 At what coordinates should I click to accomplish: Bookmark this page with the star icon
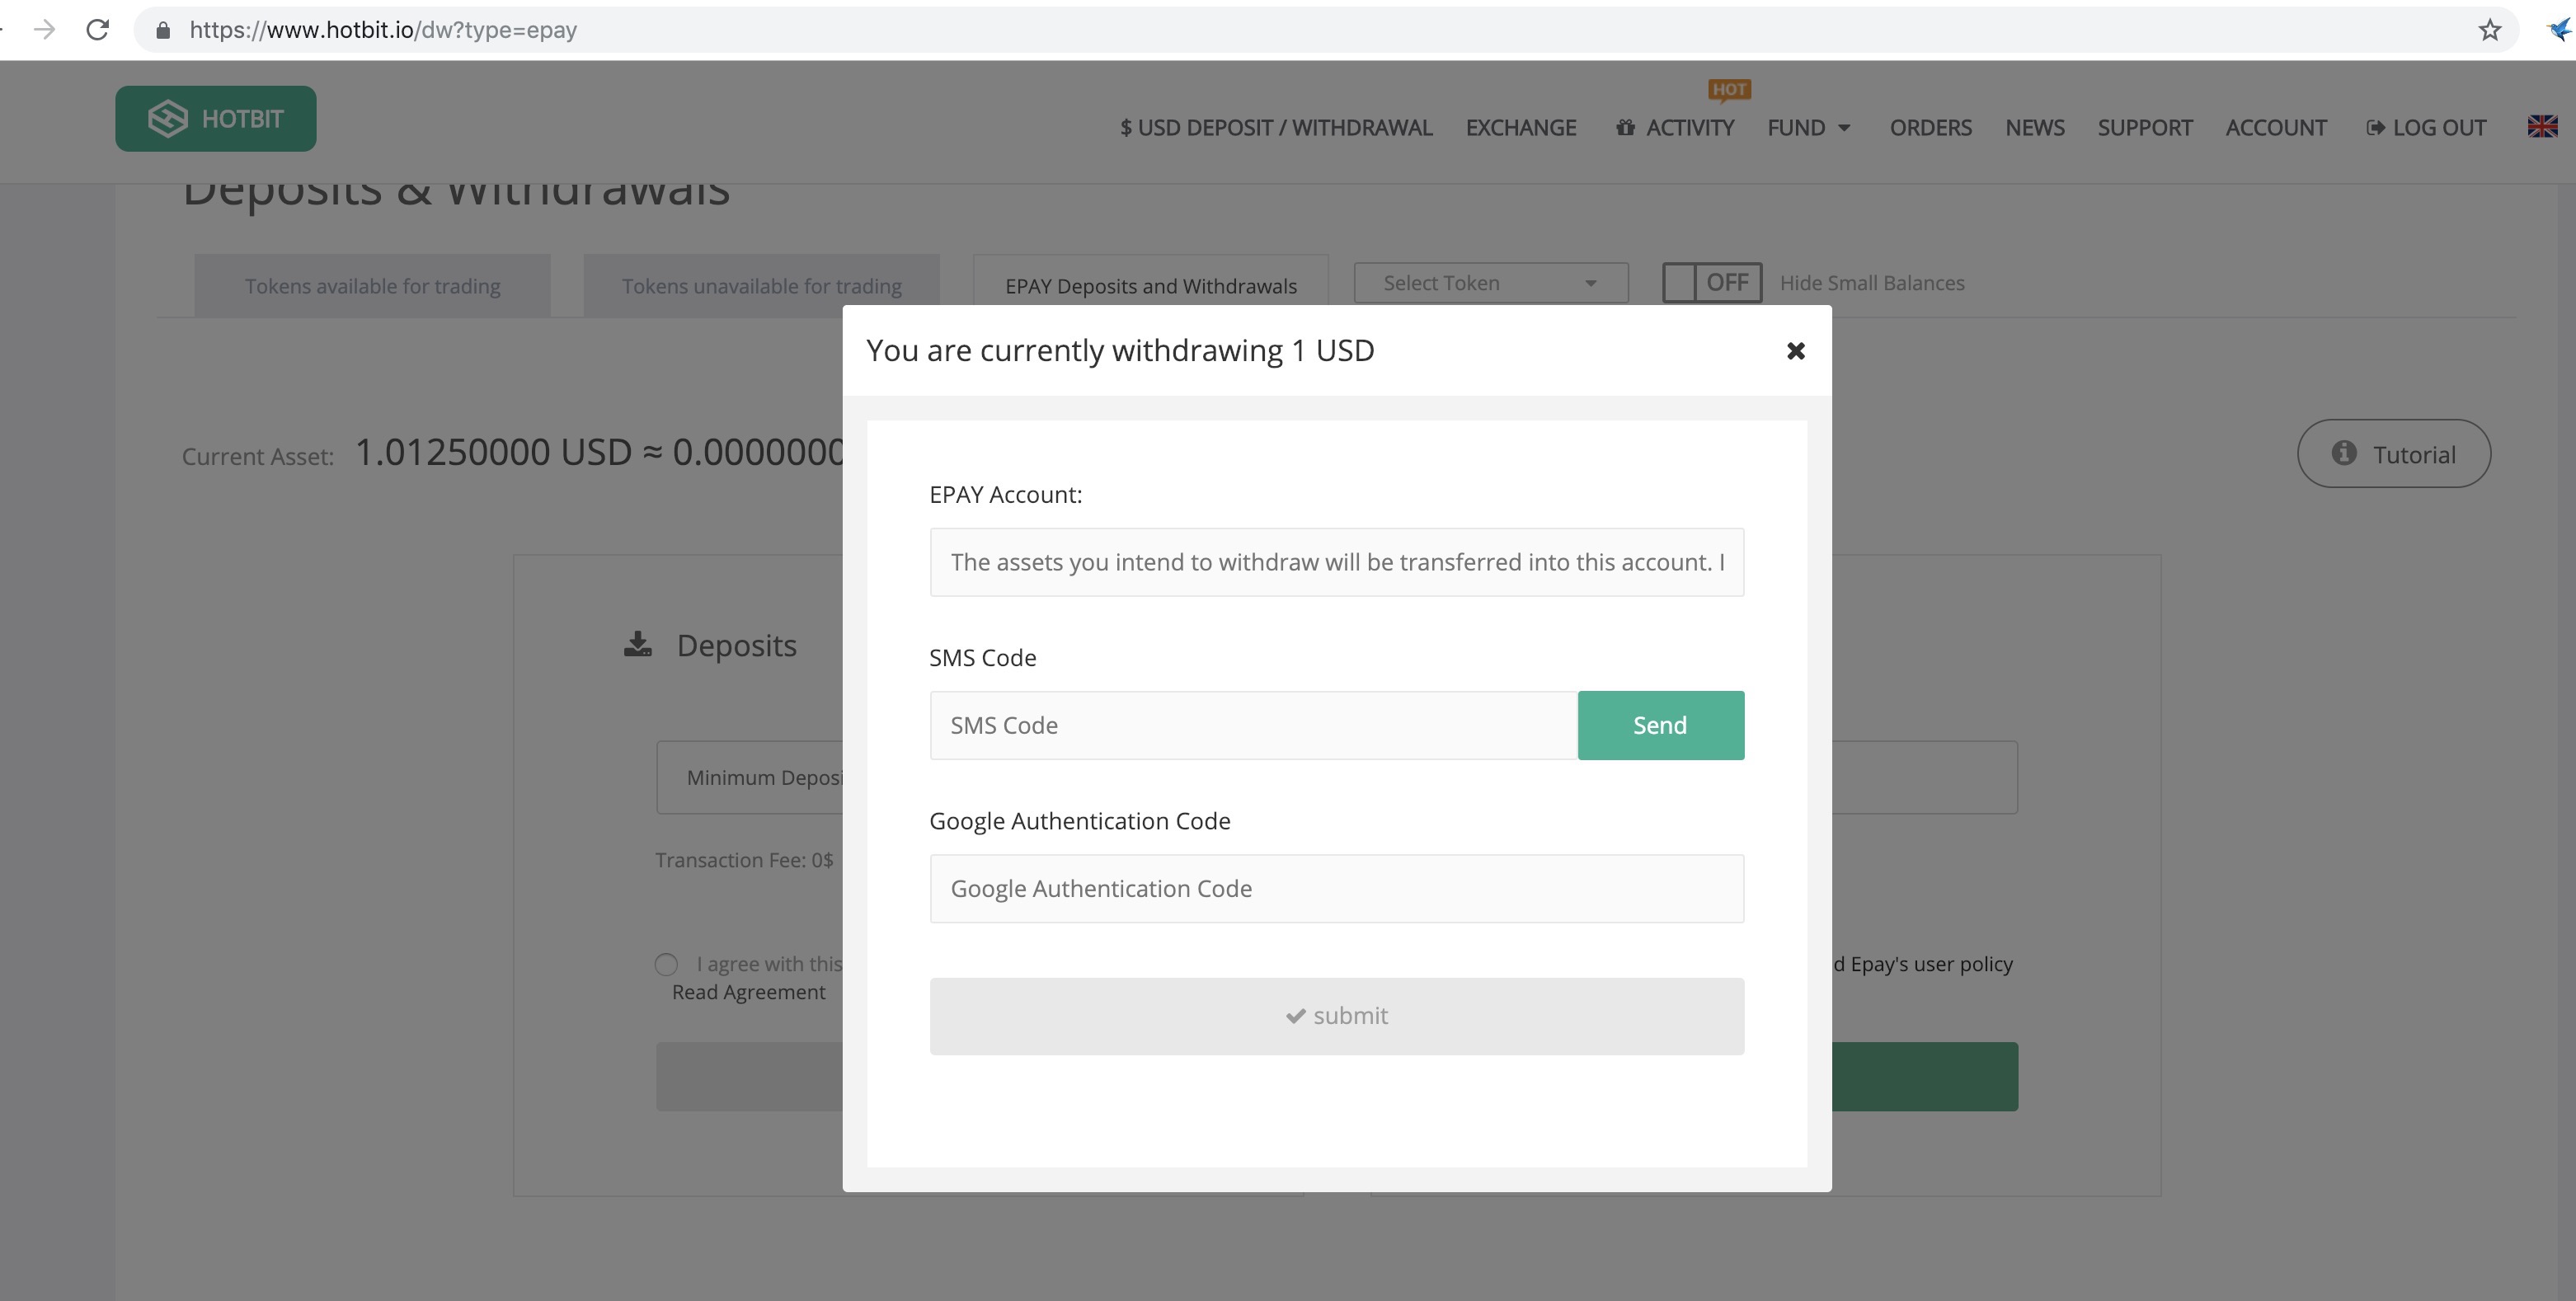[x=2490, y=30]
